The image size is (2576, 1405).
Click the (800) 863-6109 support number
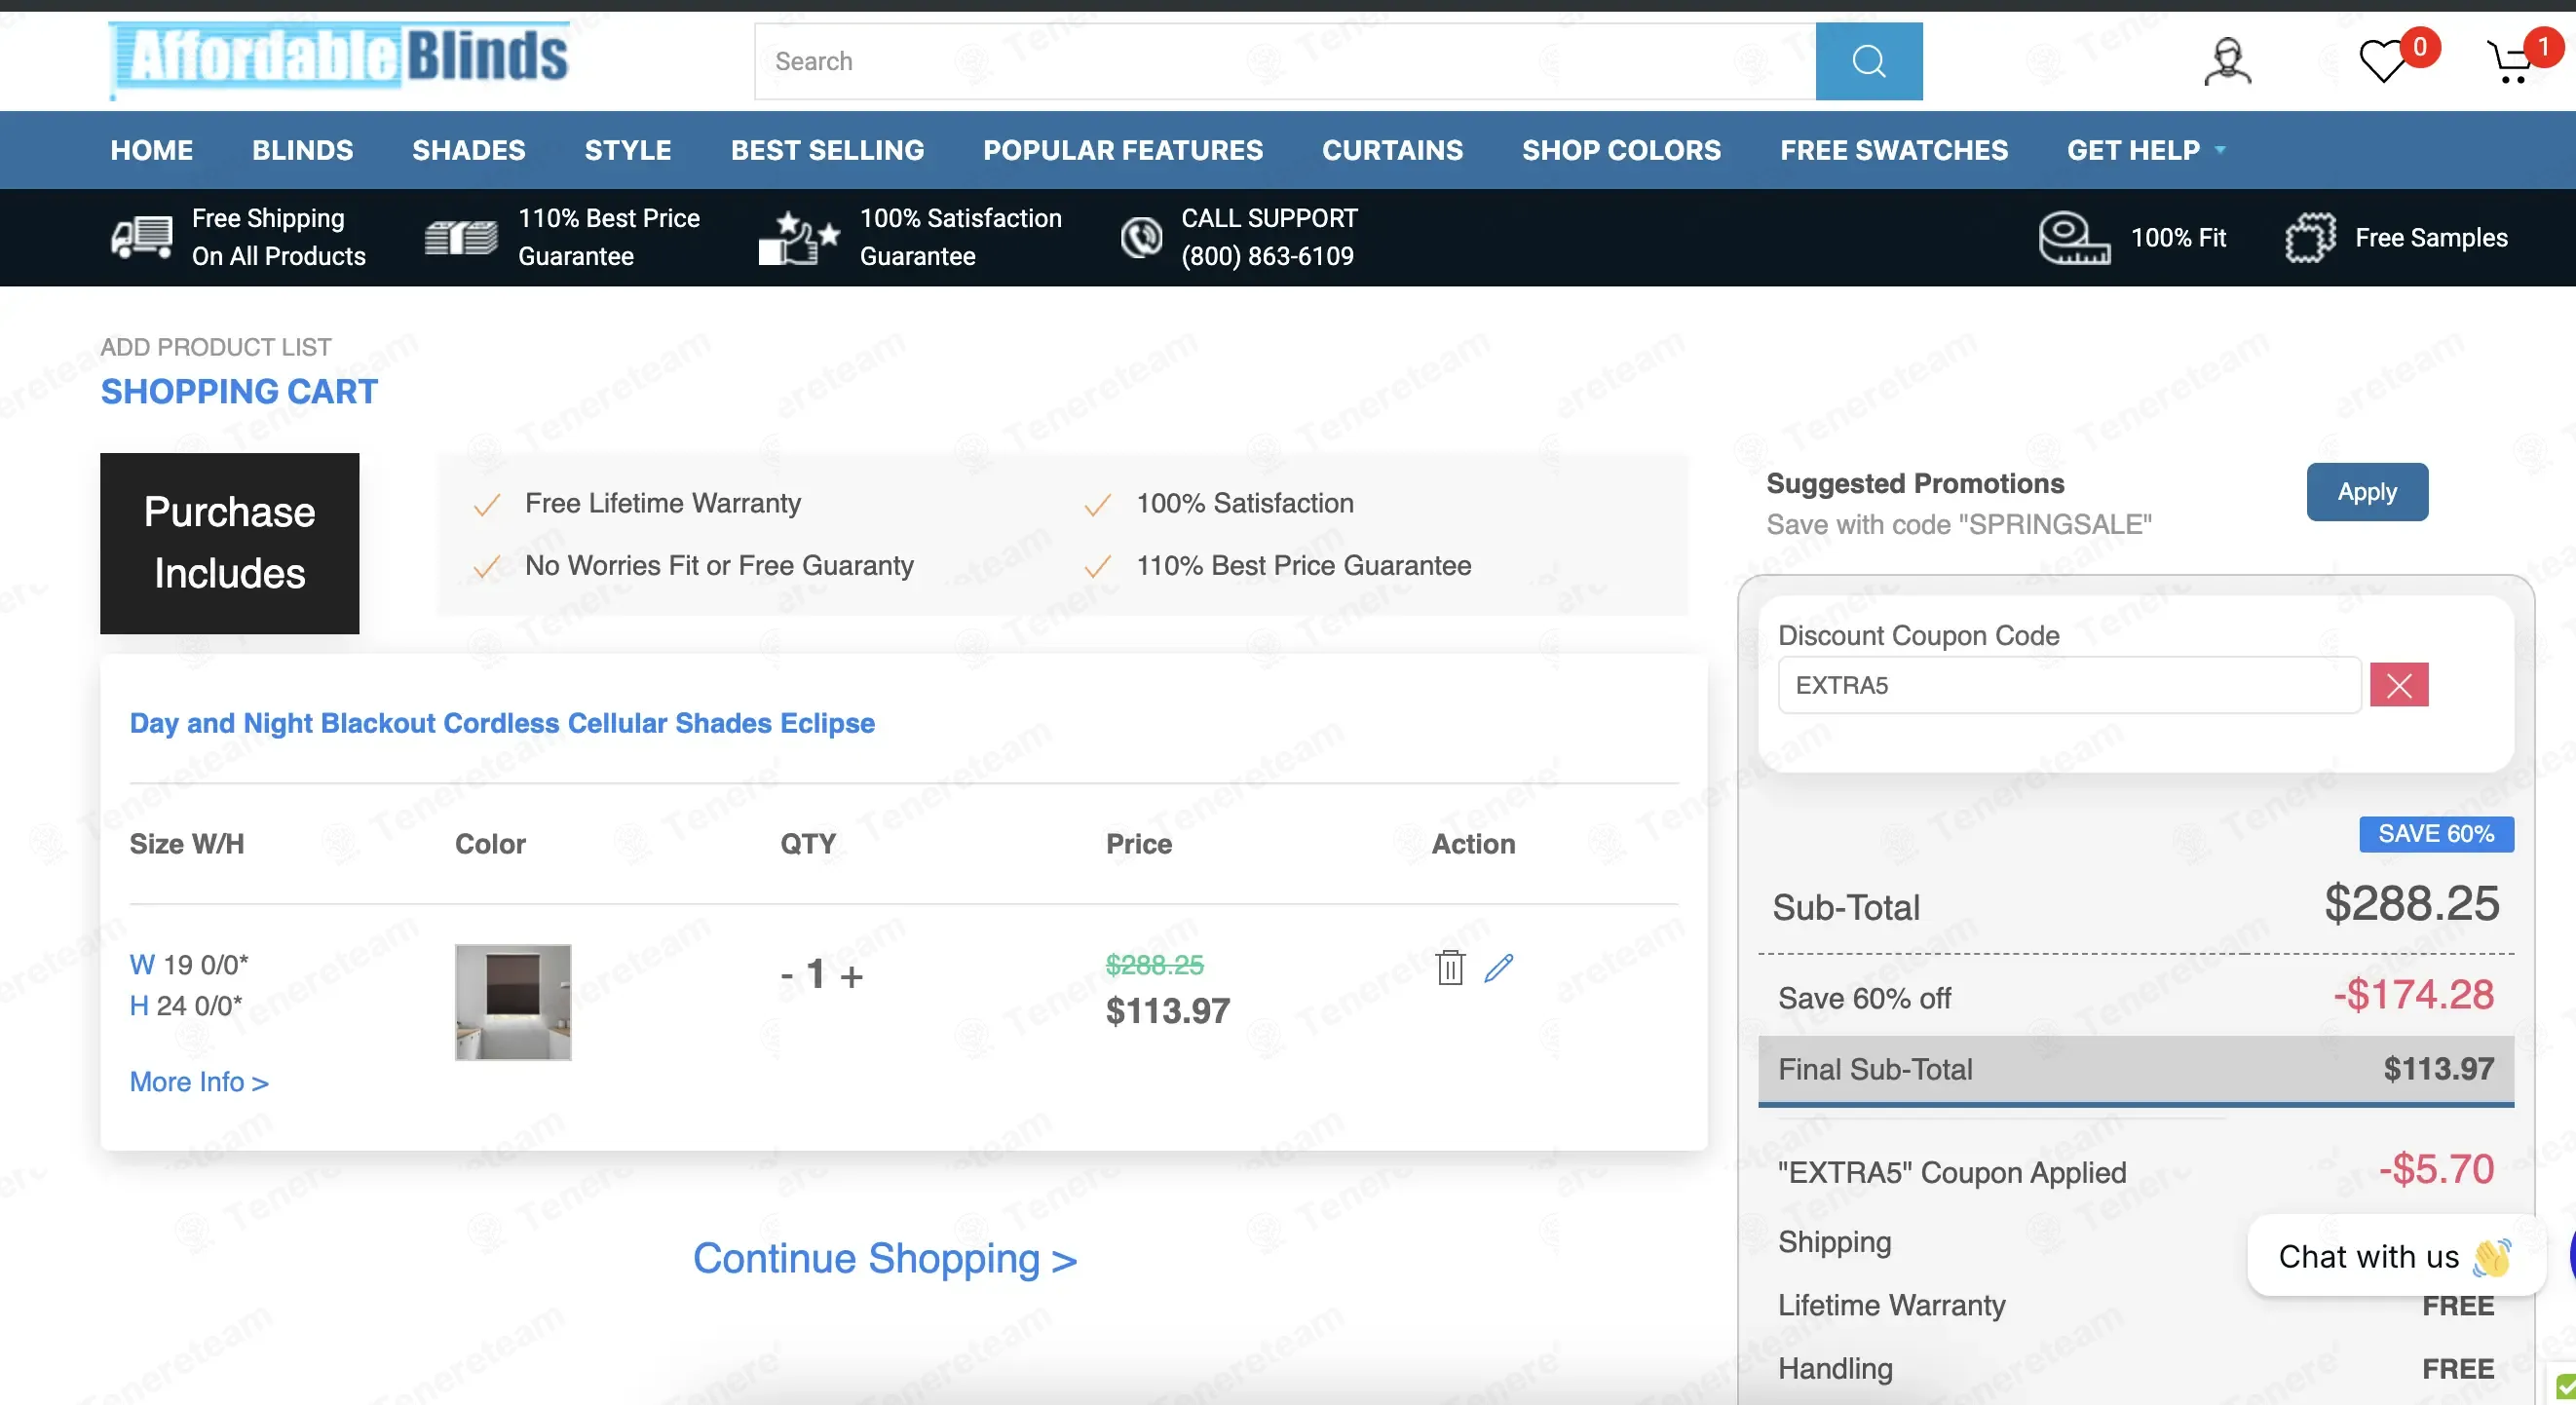[1267, 256]
